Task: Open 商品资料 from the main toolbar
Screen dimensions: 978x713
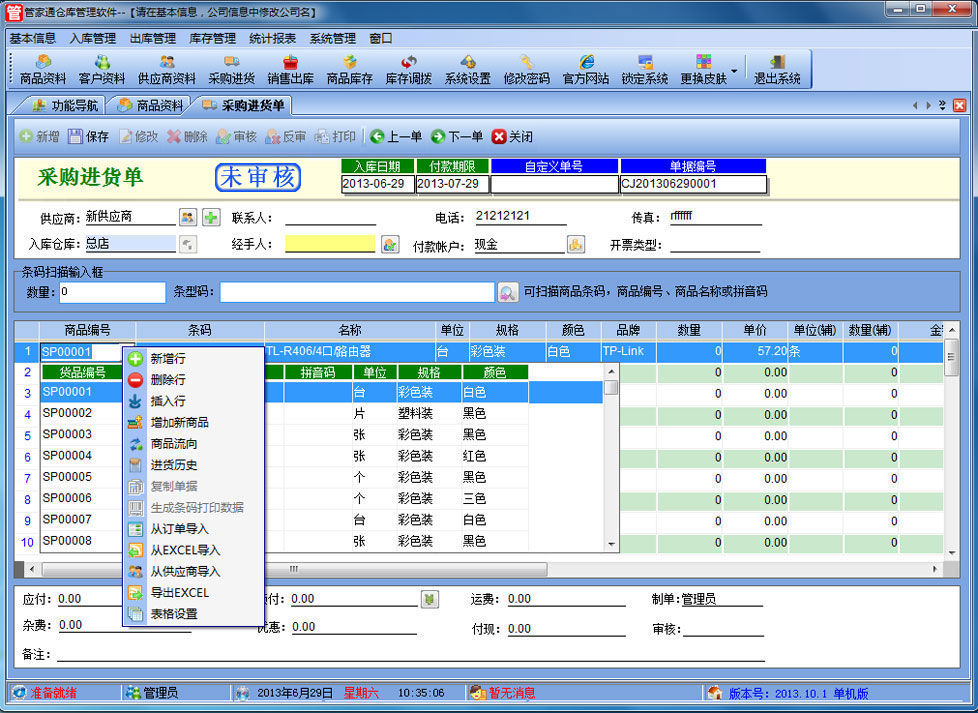Action: [x=43, y=69]
